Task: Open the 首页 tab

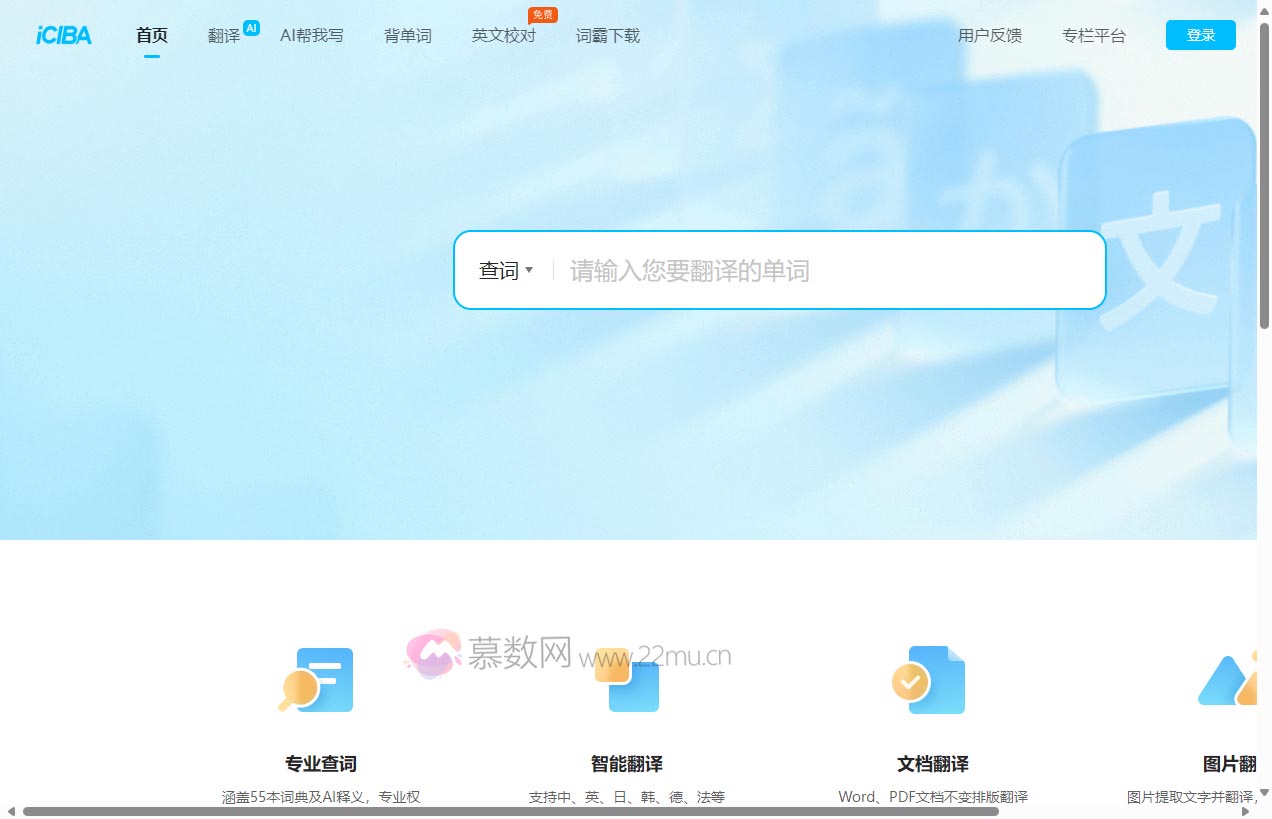Action: 152,36
